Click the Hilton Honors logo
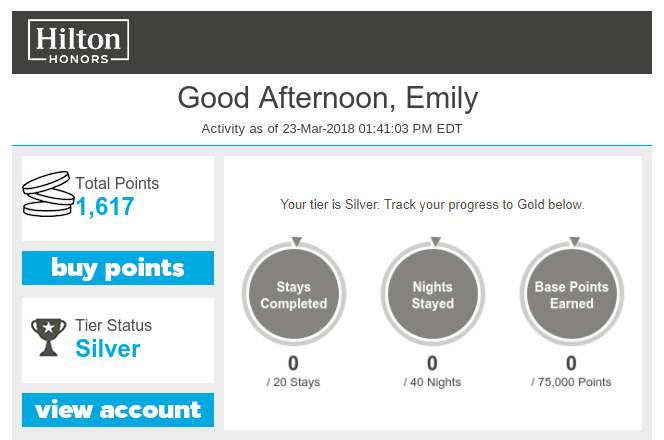The width and height of the screenshot is (664, 440). tap(79, 41)
